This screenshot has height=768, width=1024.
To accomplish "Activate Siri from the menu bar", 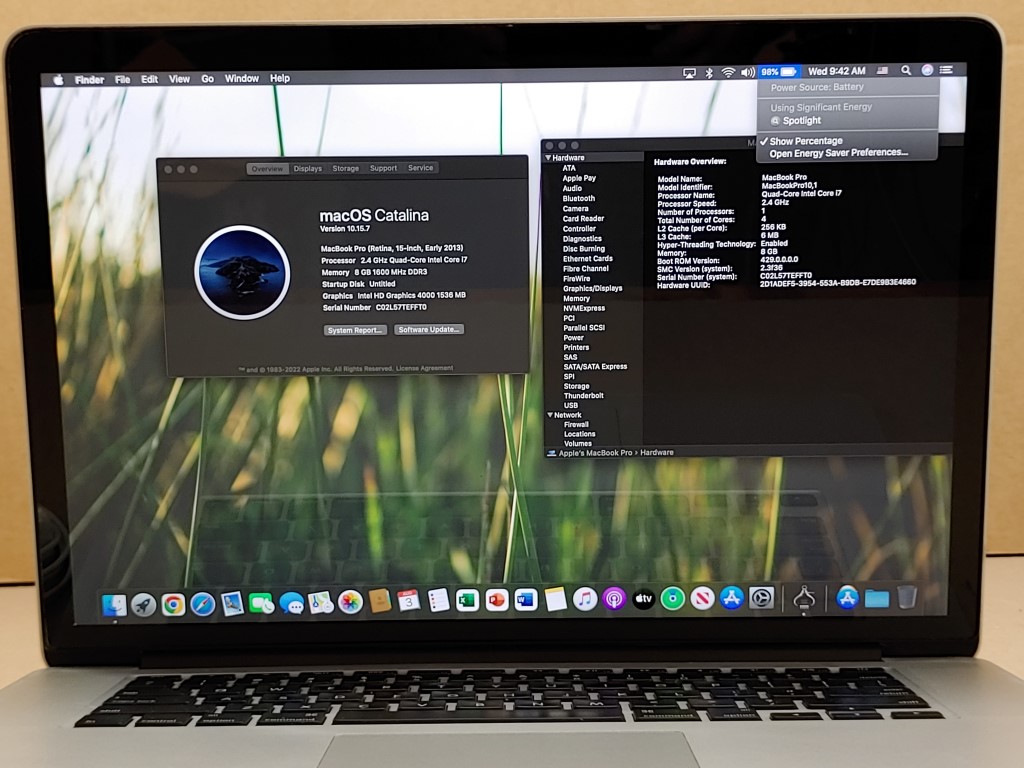I will (927, 70).
